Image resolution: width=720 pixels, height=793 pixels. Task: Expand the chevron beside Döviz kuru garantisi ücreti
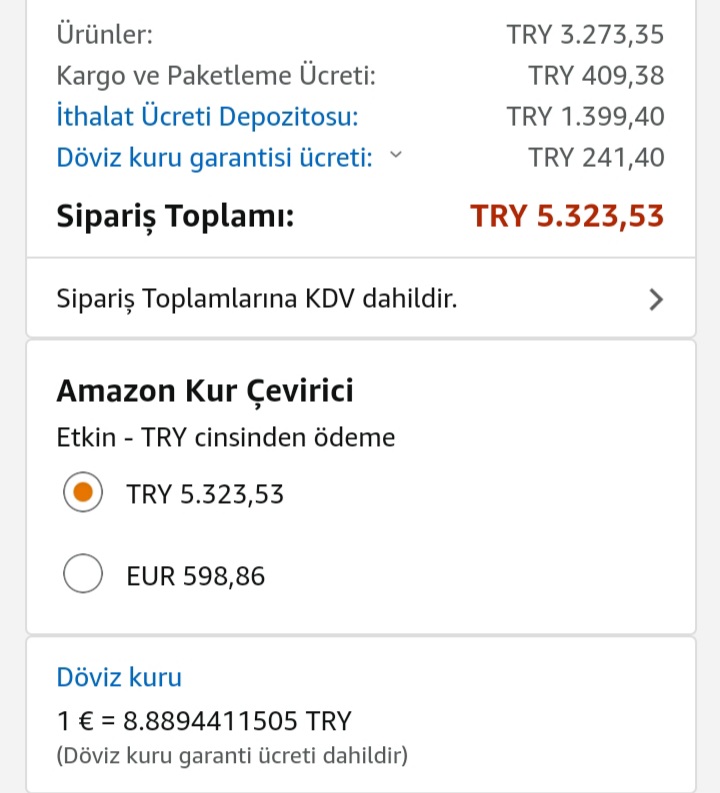pyautogui.click(x=396, y=155)
